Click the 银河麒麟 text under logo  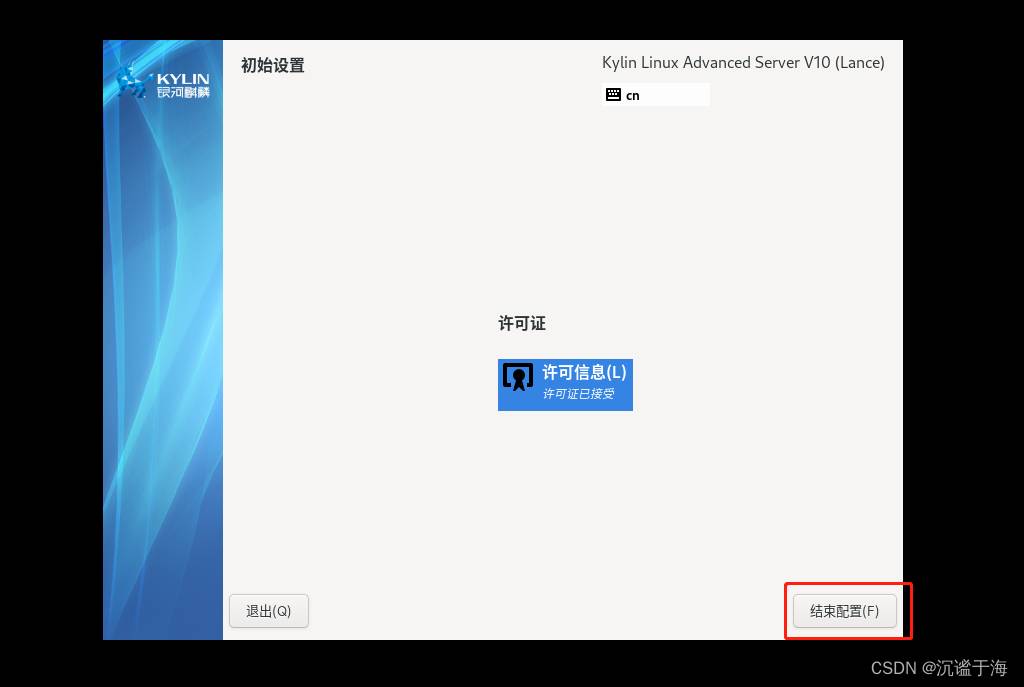click(183, 93)
